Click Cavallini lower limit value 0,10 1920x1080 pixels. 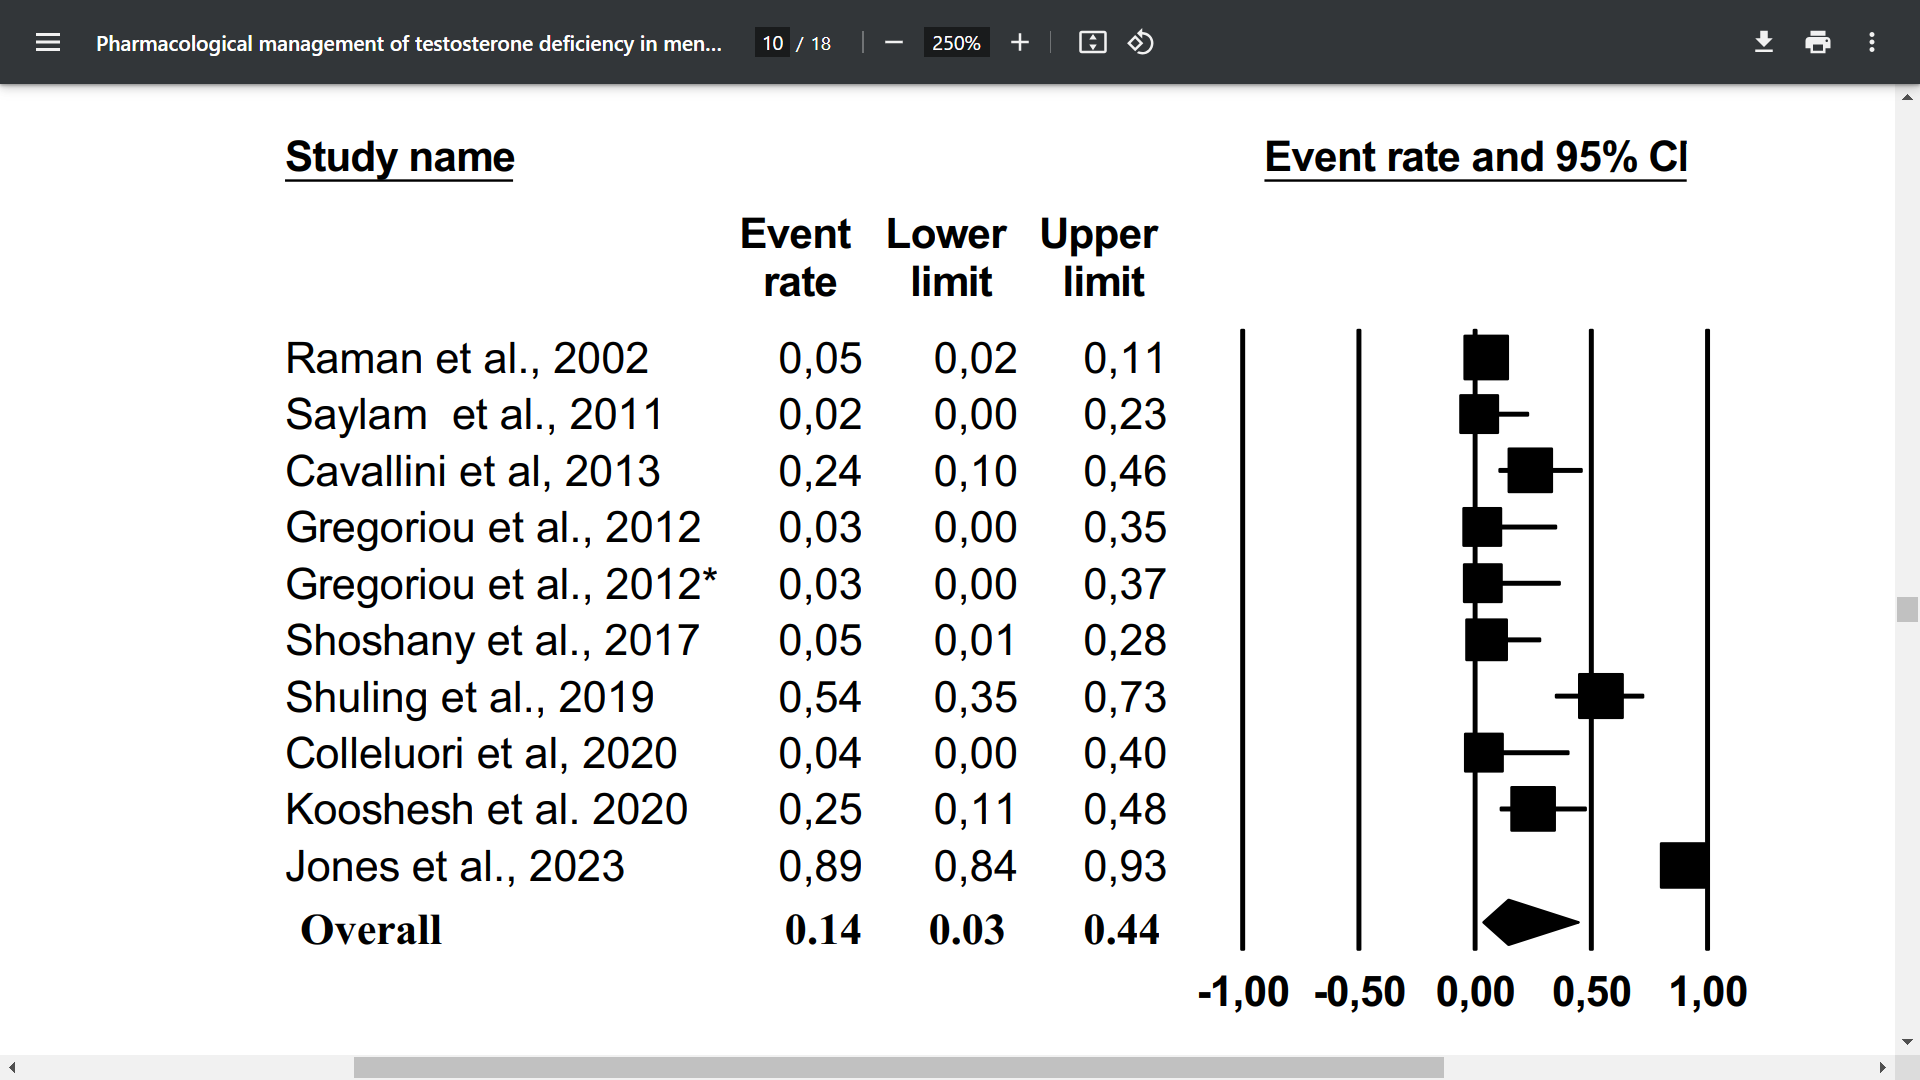tap(975, 471)
